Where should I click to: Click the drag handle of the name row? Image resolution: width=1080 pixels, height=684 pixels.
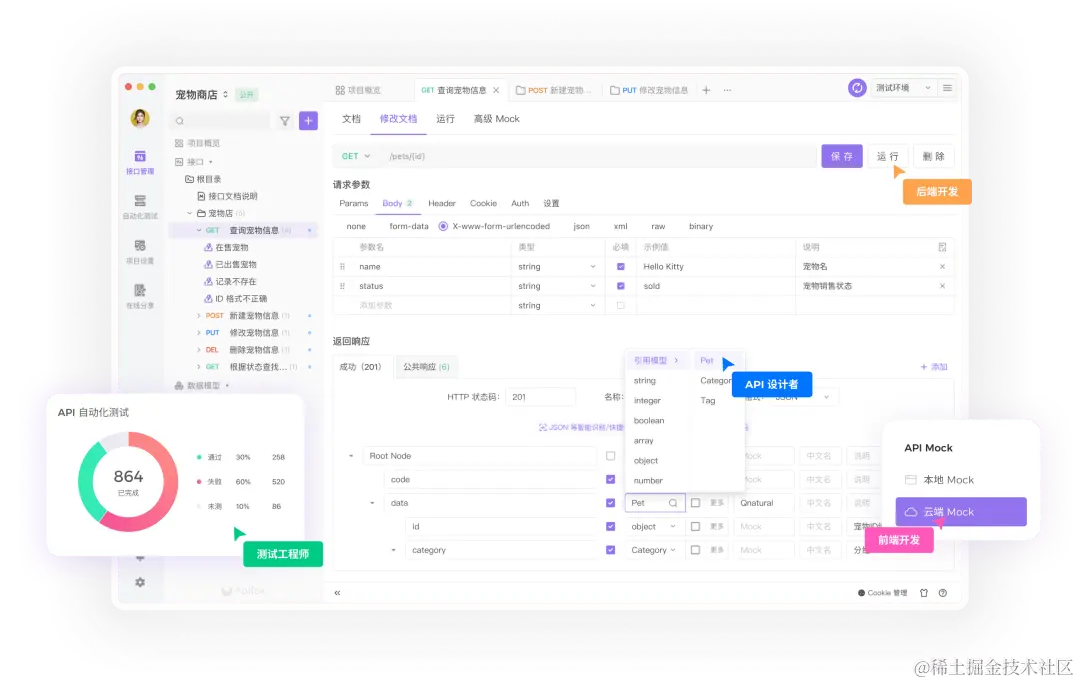(x=342, y=267)
